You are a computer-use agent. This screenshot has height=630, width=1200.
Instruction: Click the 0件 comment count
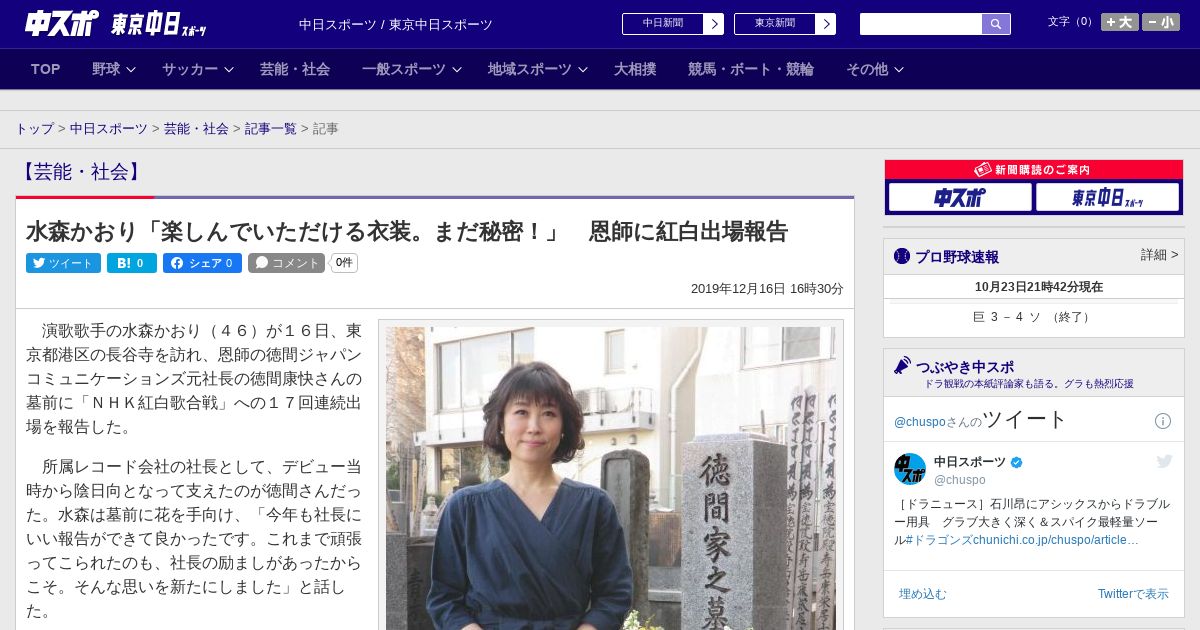(x=344, y=263)
